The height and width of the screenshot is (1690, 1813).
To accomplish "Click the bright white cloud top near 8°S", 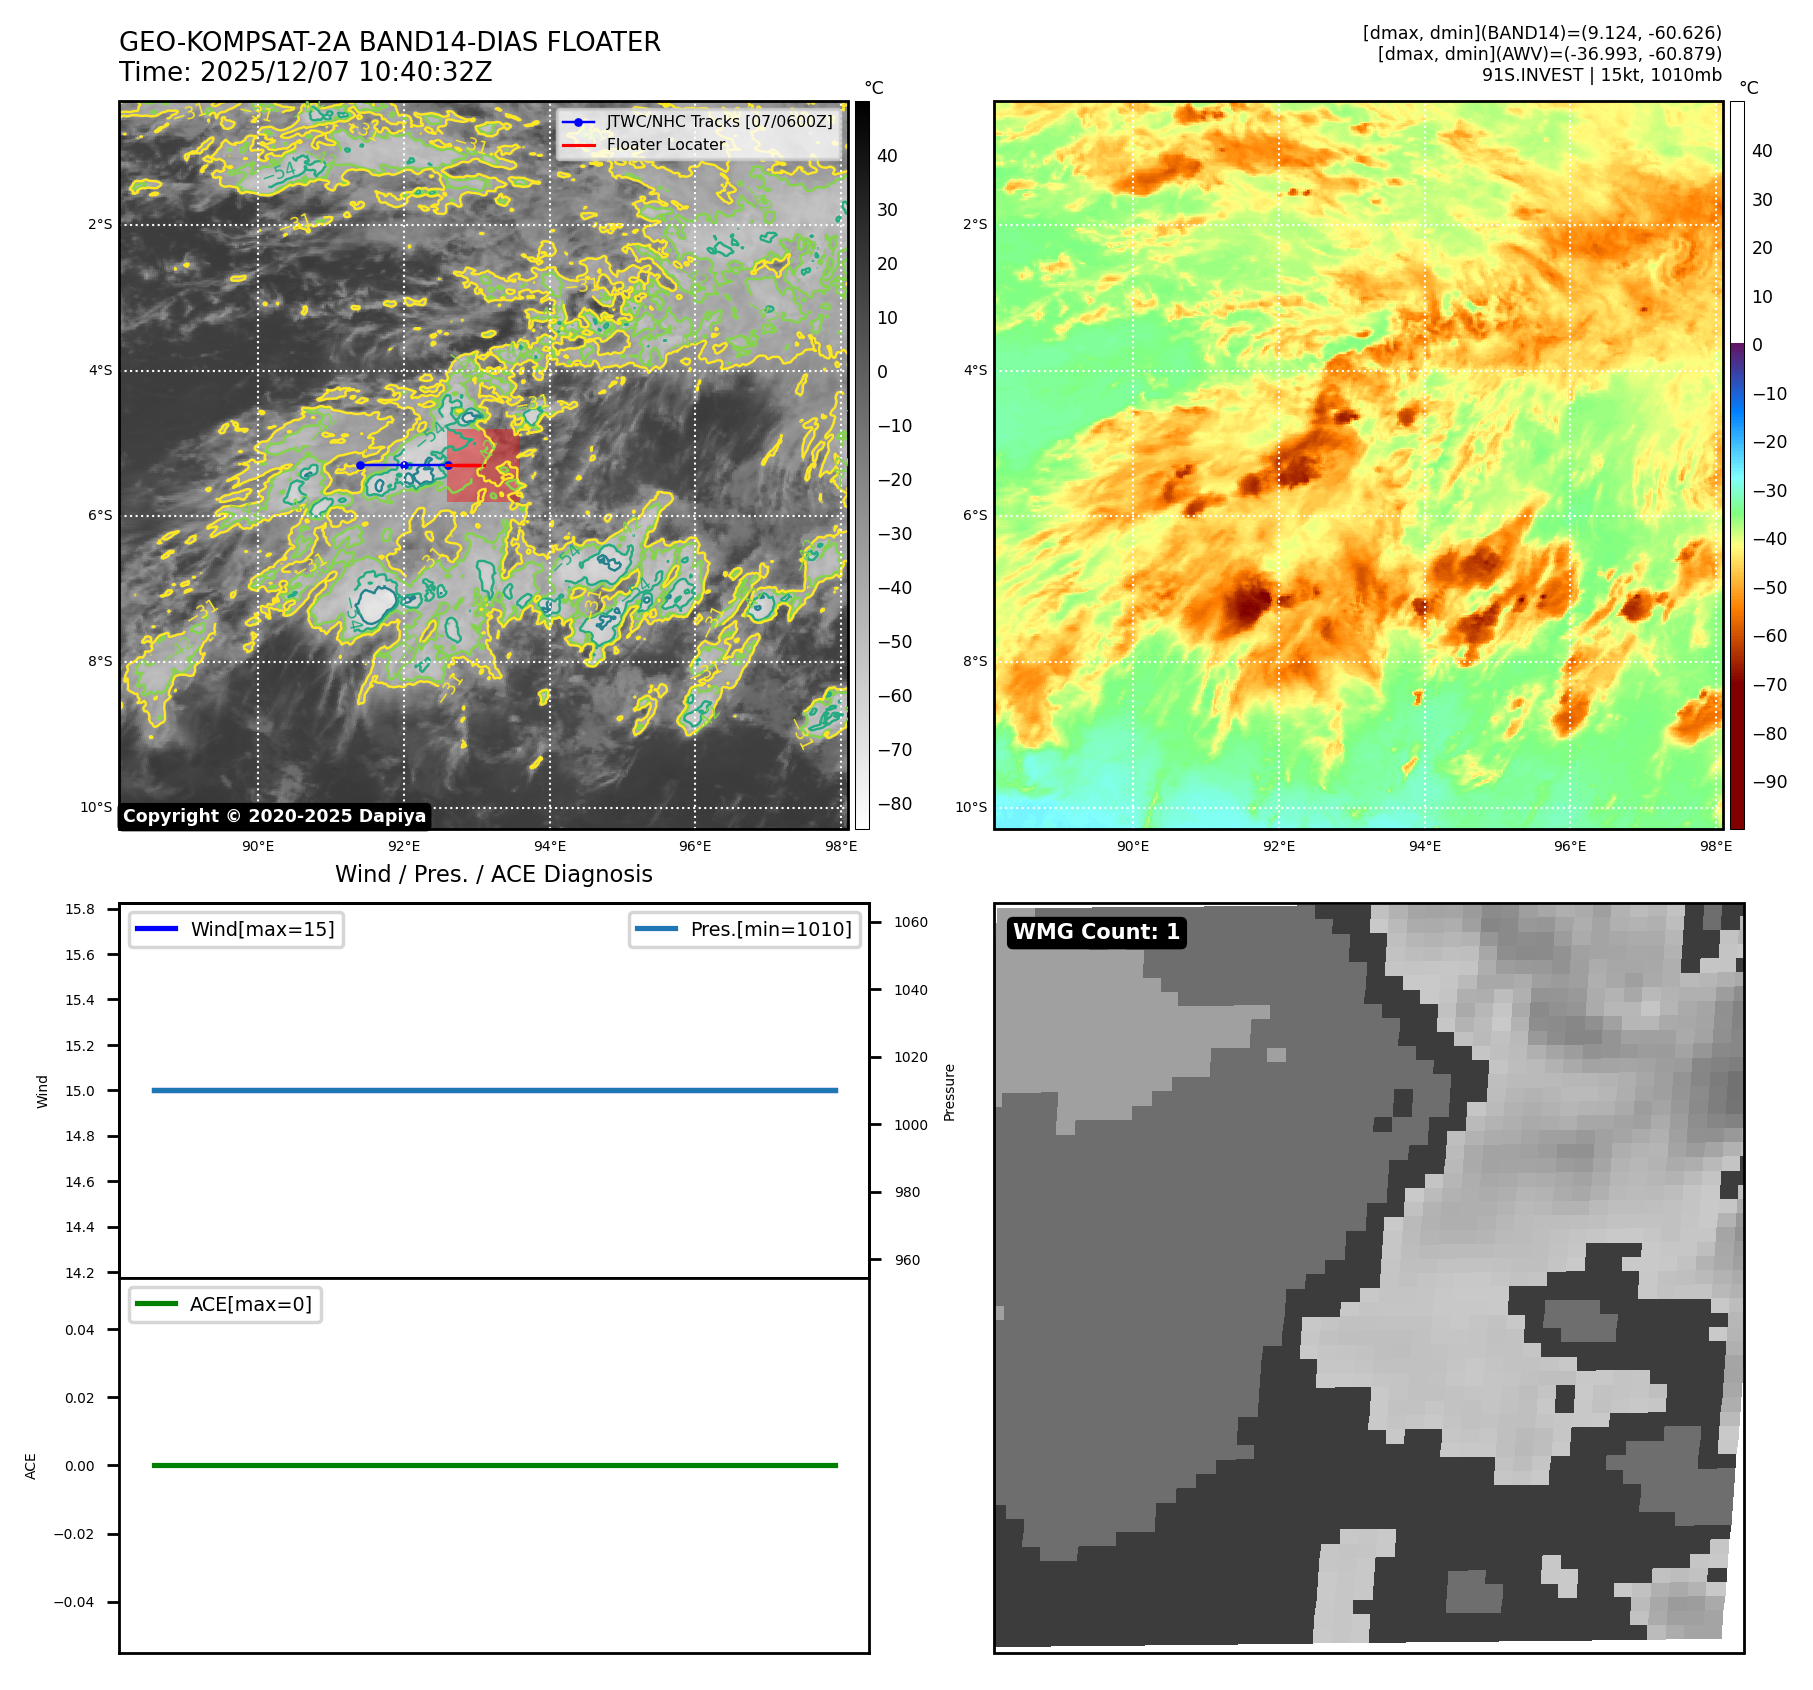I will tap(375, 605).
